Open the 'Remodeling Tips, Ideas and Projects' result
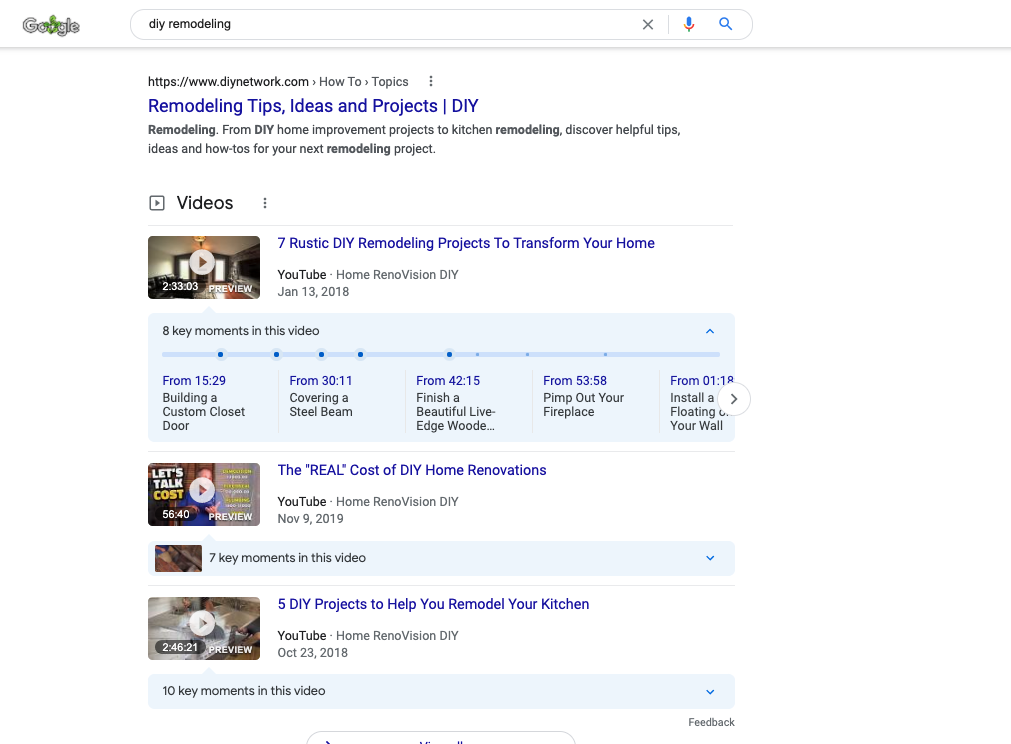This screenshot has height=744, width=1011. coord(313,106)
